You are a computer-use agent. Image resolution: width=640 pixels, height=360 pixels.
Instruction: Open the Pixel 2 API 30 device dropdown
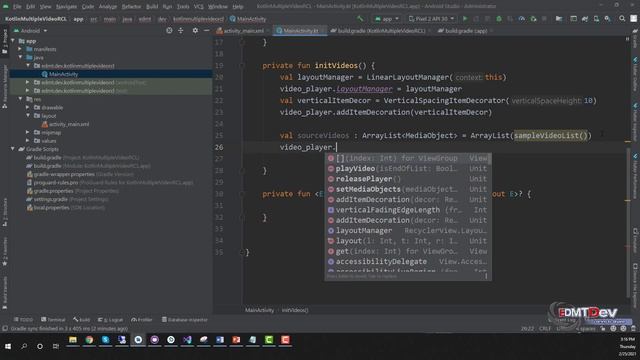coord(431,19)
